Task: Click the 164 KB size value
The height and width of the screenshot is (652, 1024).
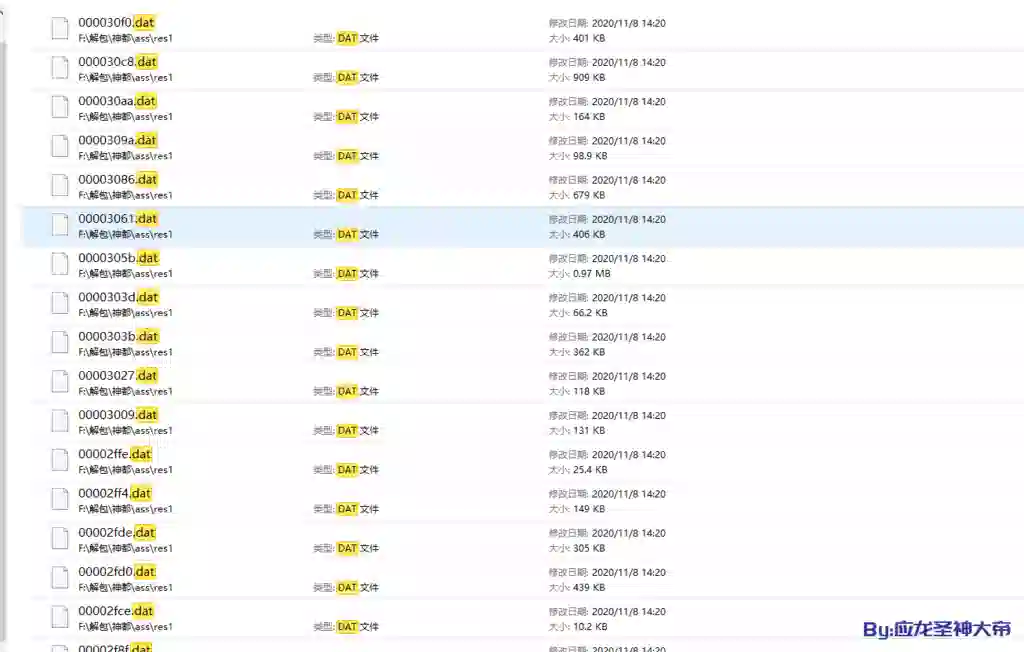Action: click(x=589, y=116)
